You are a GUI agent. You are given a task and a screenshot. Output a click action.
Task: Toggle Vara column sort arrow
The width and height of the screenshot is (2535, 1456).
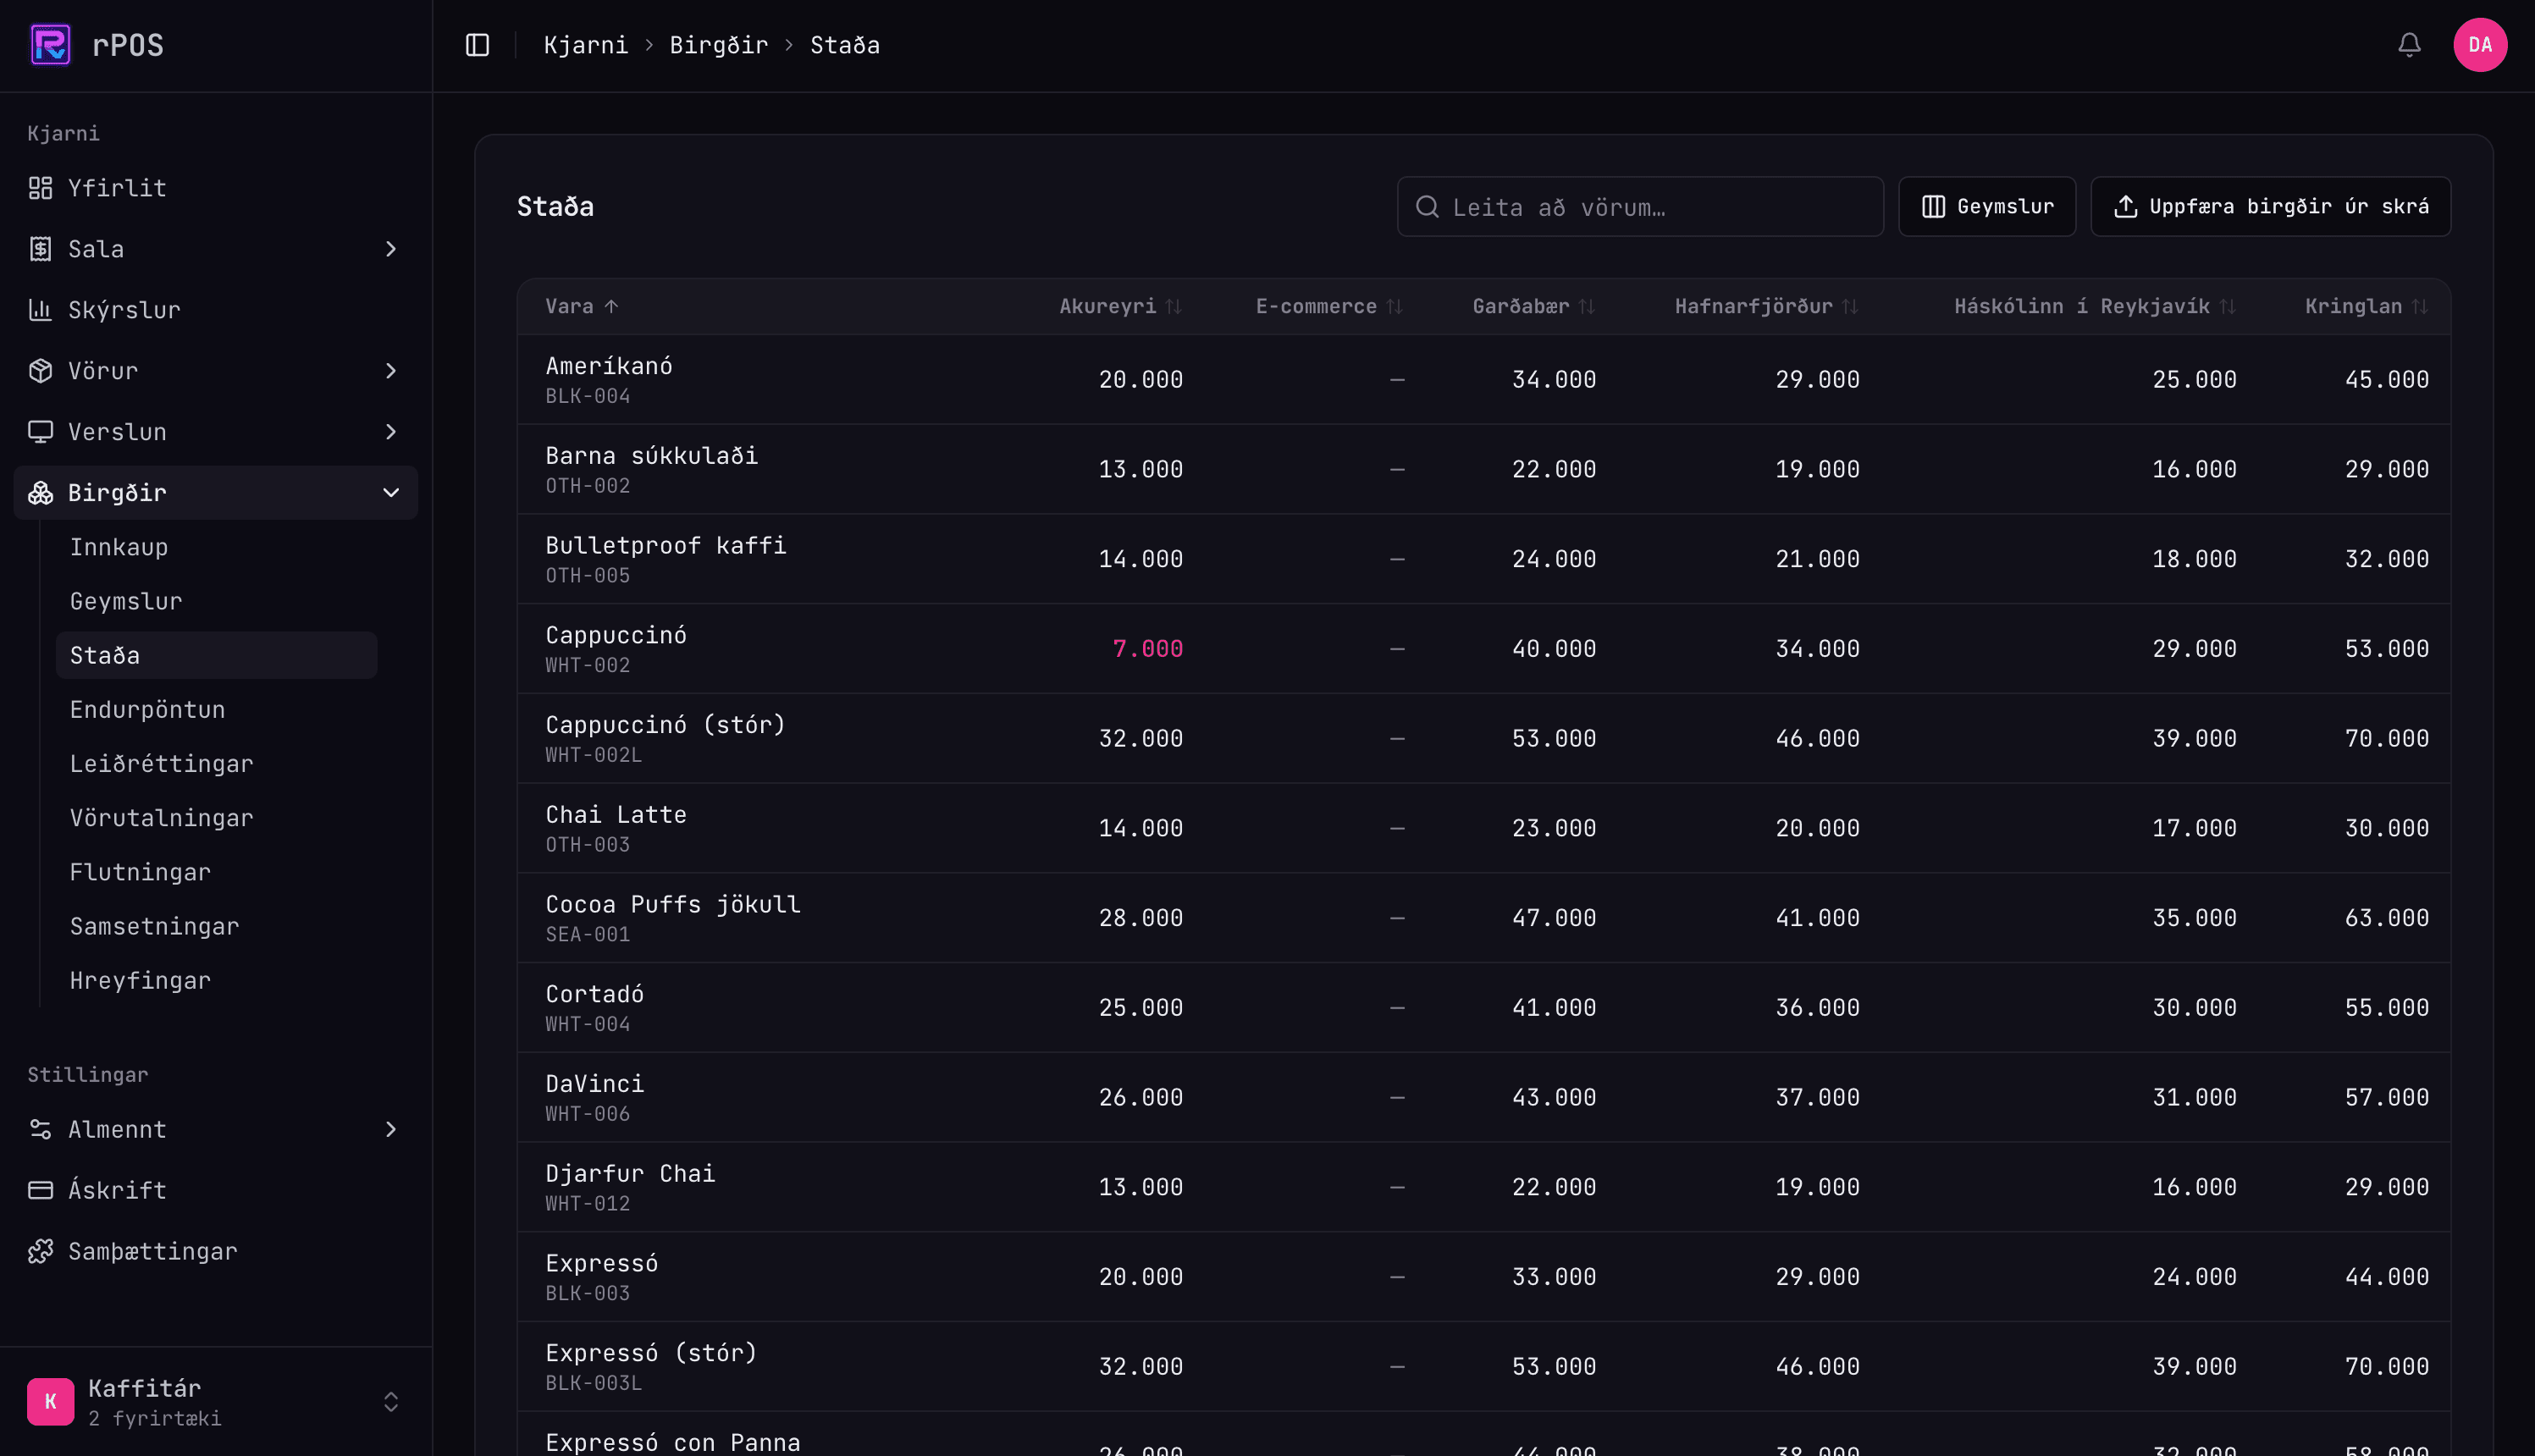(x=611, y=307)
